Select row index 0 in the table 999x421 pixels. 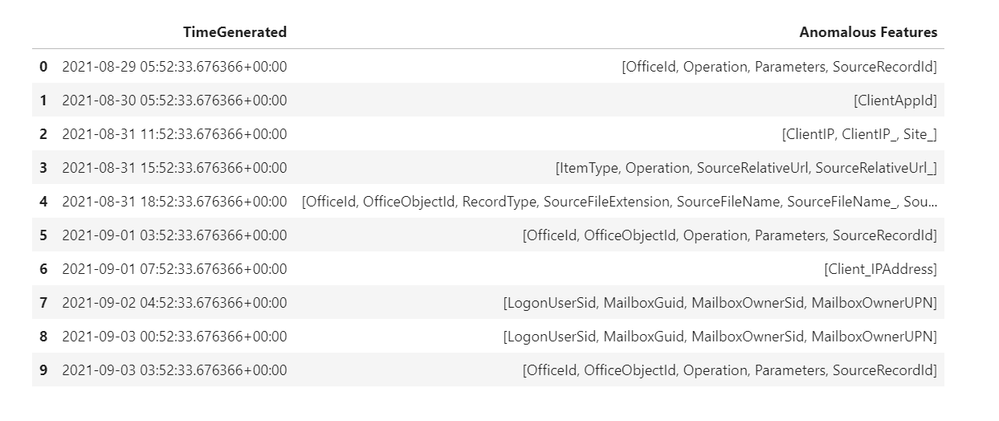(x=43, y=67)
